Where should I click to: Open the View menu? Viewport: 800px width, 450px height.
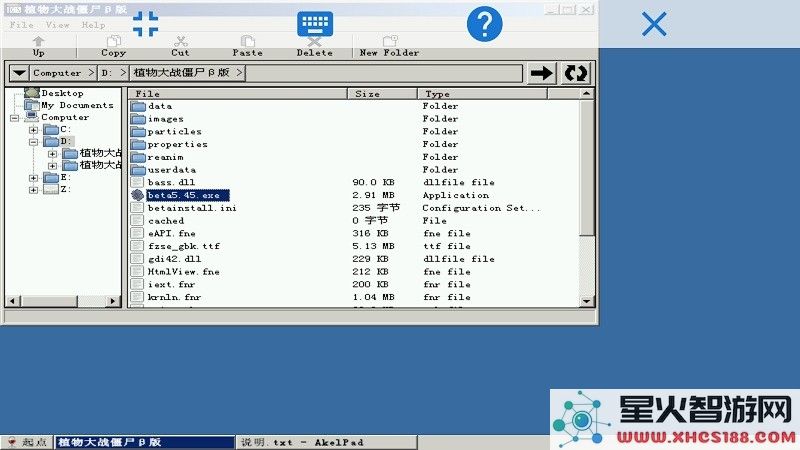[x=57, y=24]
